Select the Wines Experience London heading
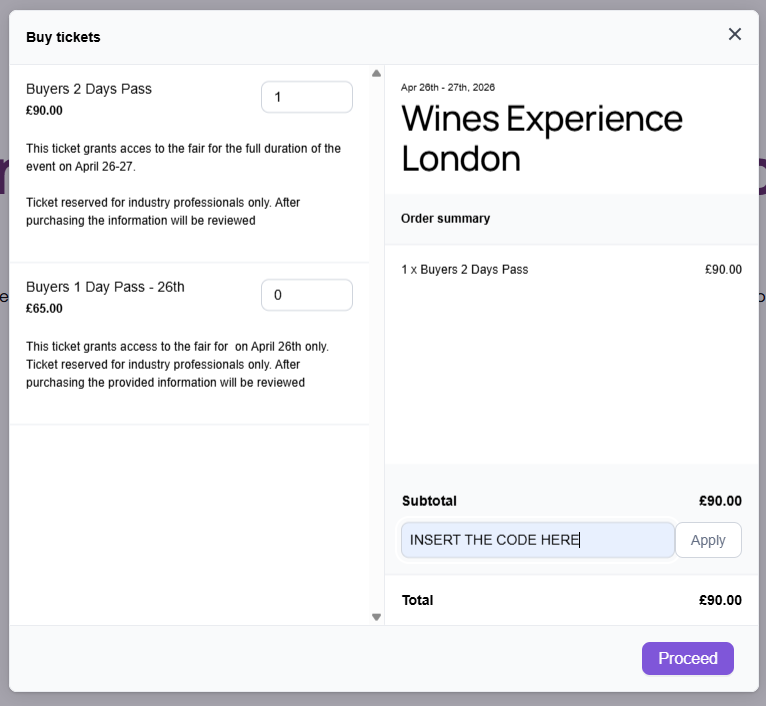The image size is (766, 706). tap(541, 138)
